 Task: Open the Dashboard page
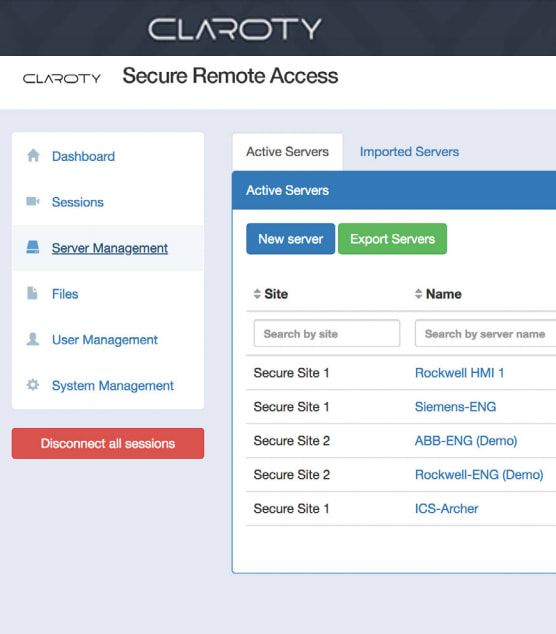(x=83, y=156)
